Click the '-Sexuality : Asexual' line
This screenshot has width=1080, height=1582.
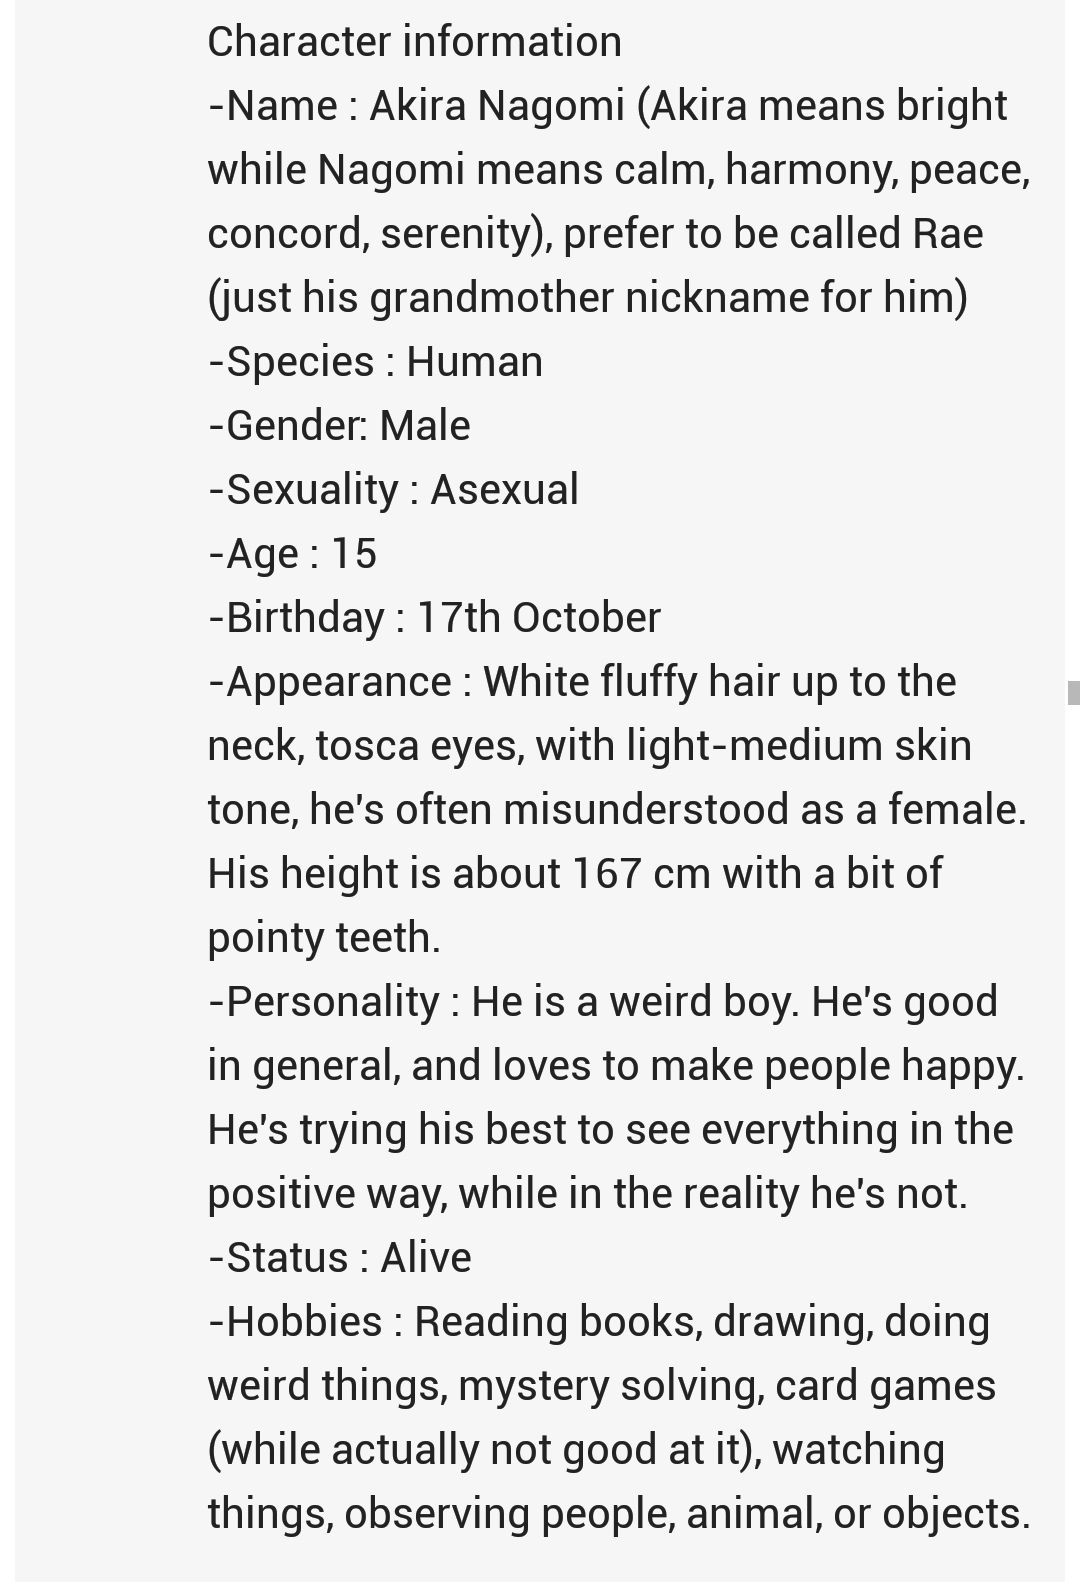[x=393, y=489]
